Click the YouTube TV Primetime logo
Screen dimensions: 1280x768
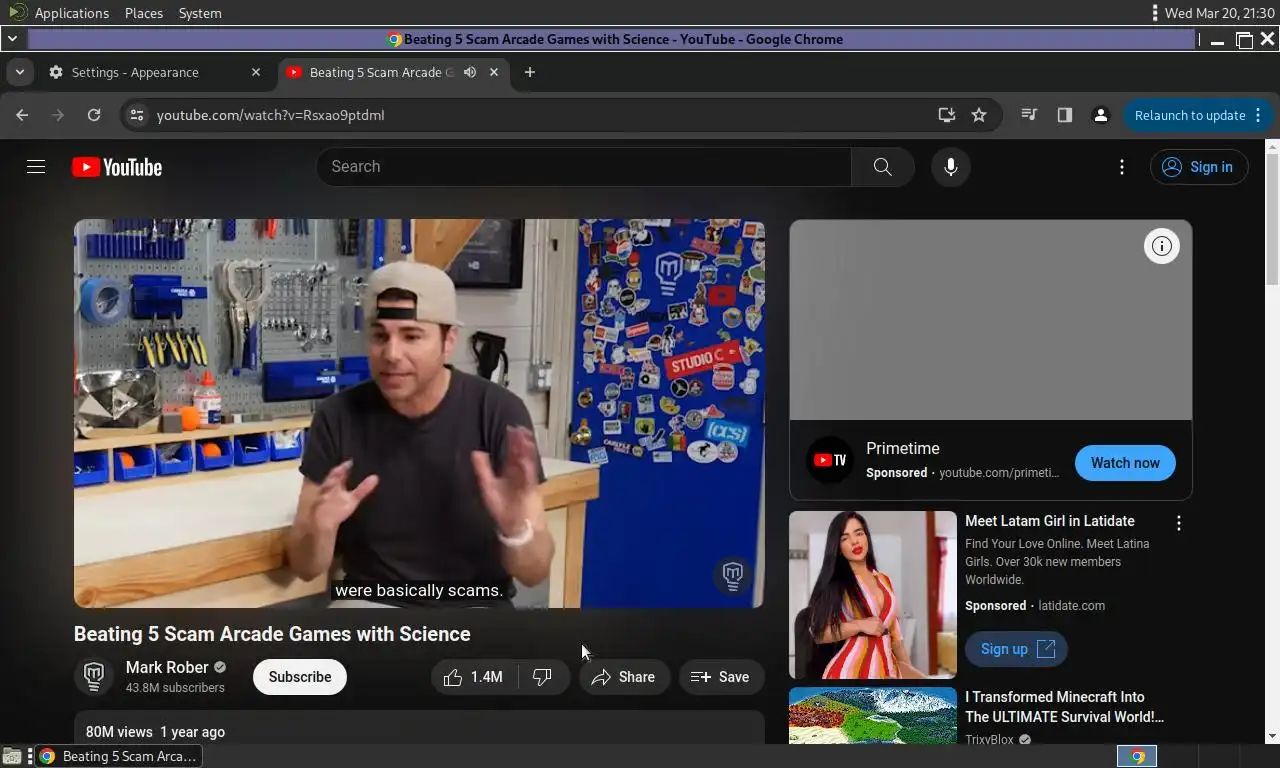coord(830,460)
